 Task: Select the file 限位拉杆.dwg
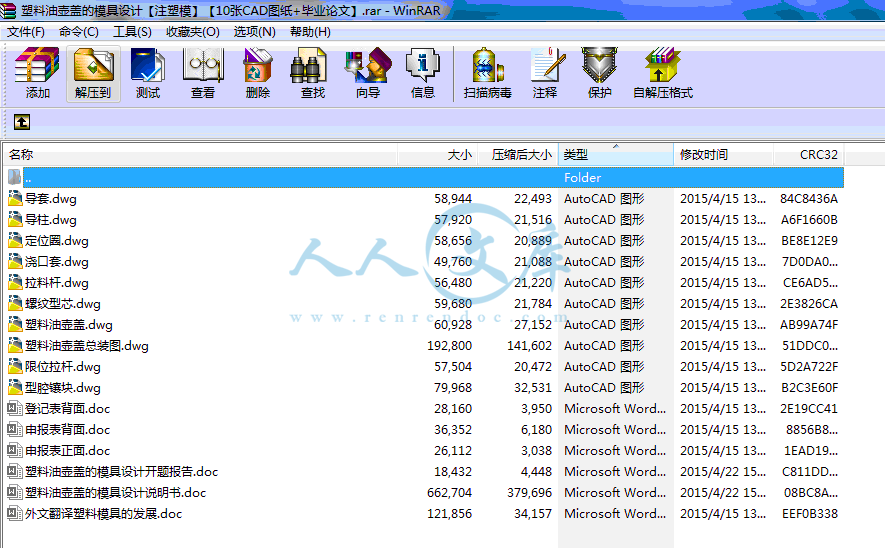coord(63,367)
